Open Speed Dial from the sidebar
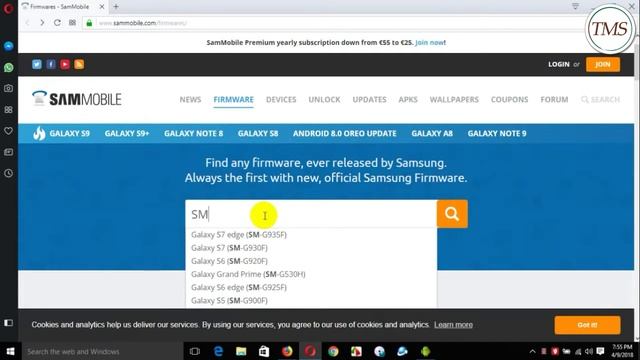This screenshot has height=360, width=640. [9, 109]
